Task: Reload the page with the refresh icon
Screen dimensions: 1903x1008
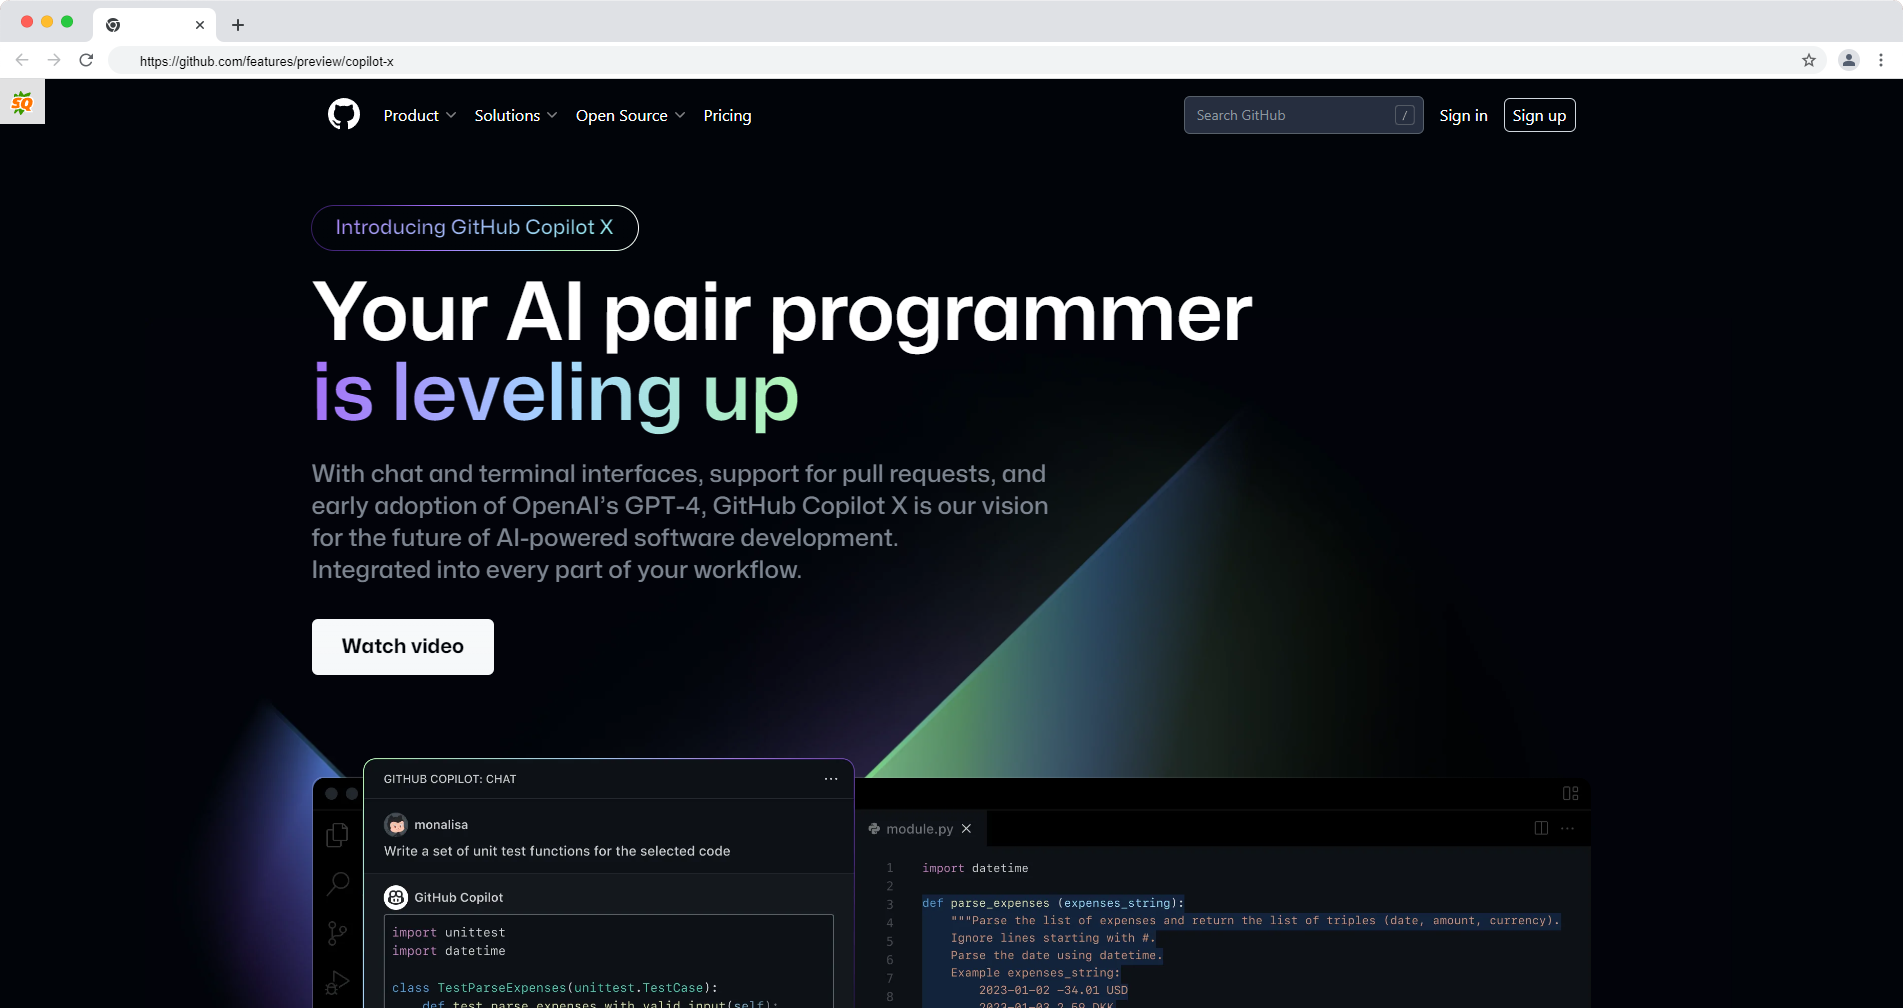Action: [86, 60]
